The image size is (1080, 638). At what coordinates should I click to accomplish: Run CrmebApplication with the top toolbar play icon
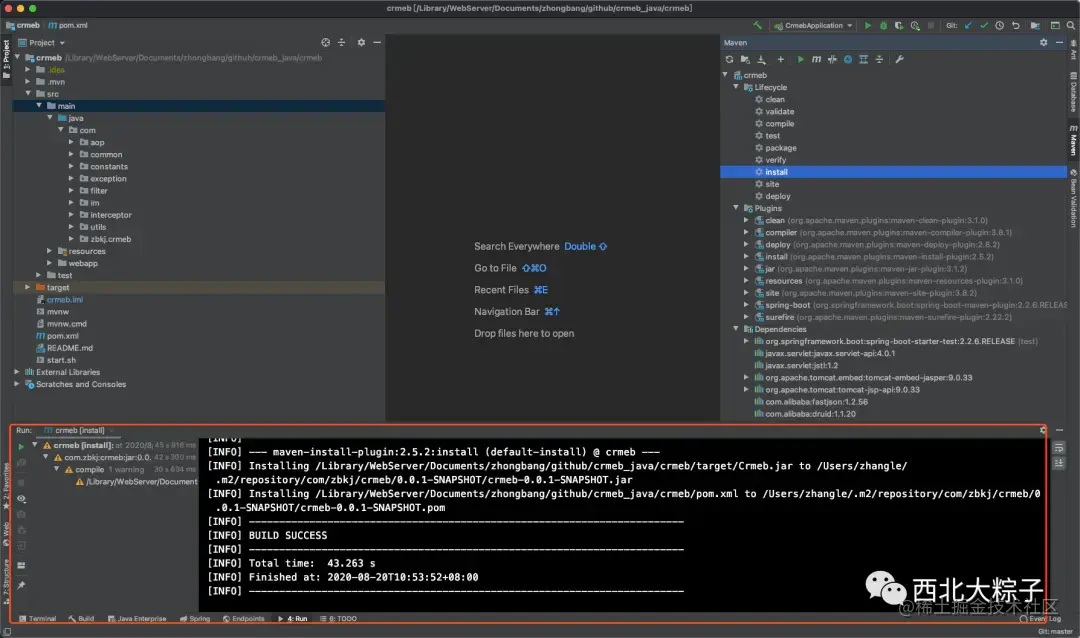[x=867, y=25]
